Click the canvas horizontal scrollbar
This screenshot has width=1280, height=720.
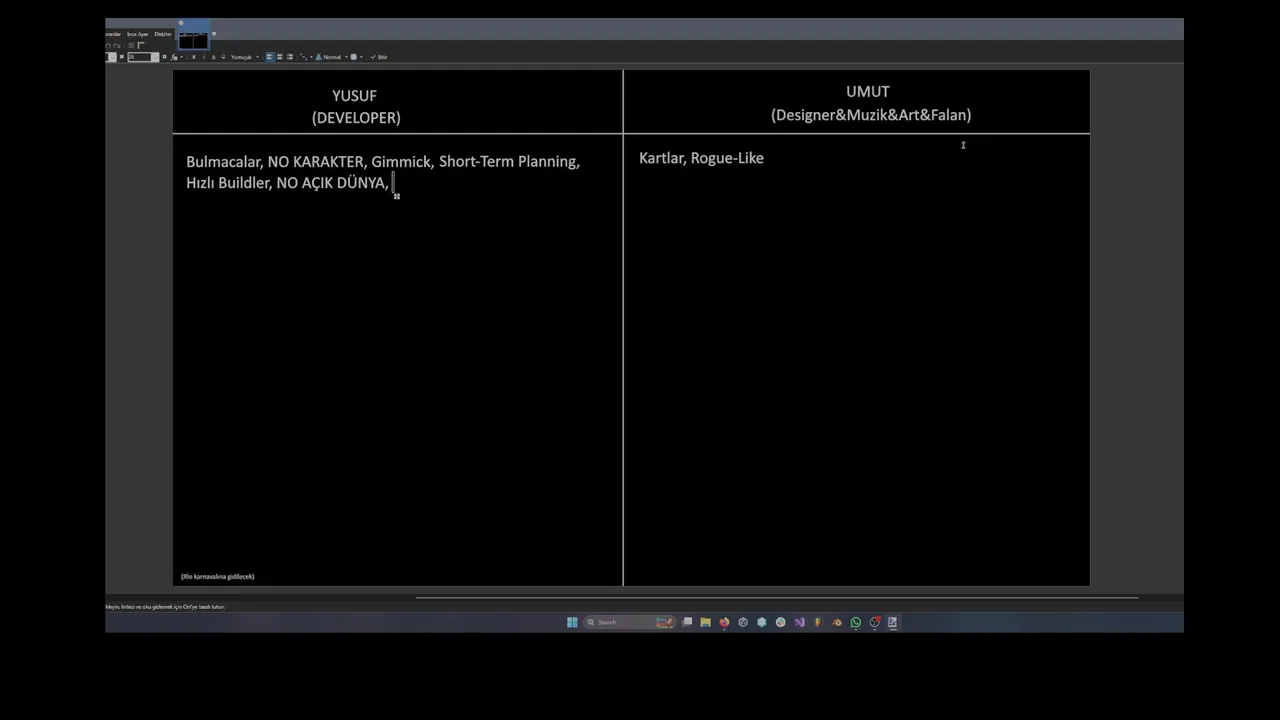[777, 598]
